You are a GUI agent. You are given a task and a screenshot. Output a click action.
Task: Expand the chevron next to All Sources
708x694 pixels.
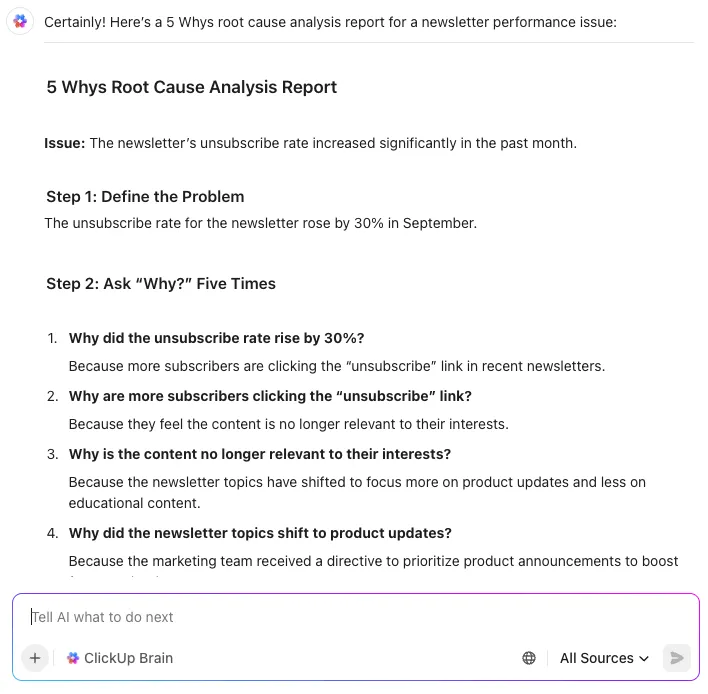(x=644, y=658)
